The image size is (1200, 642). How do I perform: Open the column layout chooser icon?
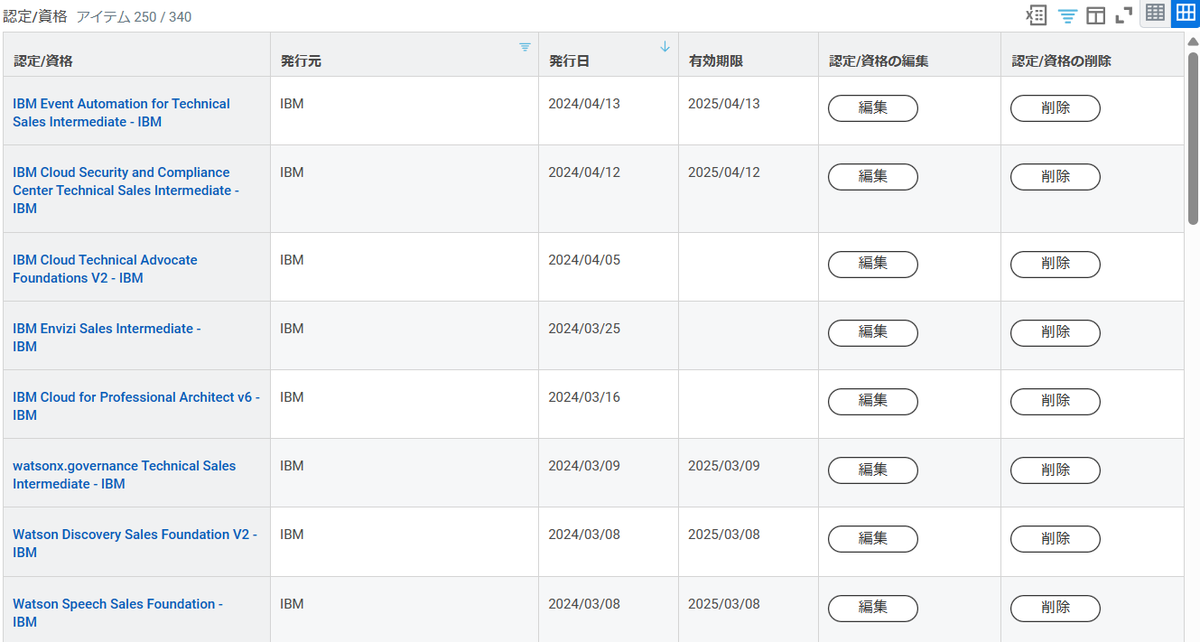click(x=1095, y=16)
